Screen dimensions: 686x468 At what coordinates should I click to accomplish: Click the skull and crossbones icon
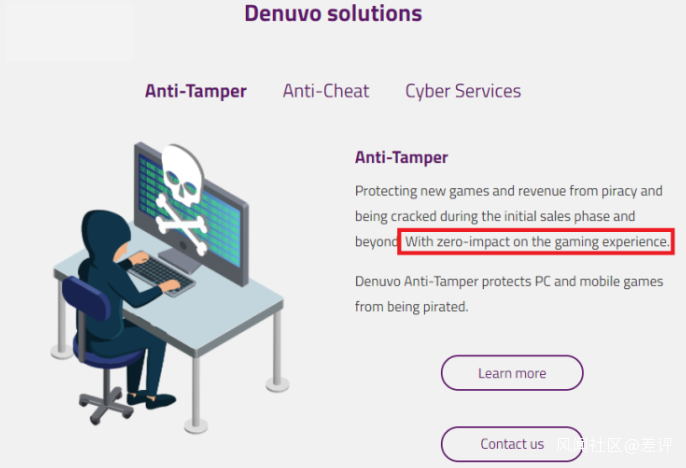click(x=182, y=197)
